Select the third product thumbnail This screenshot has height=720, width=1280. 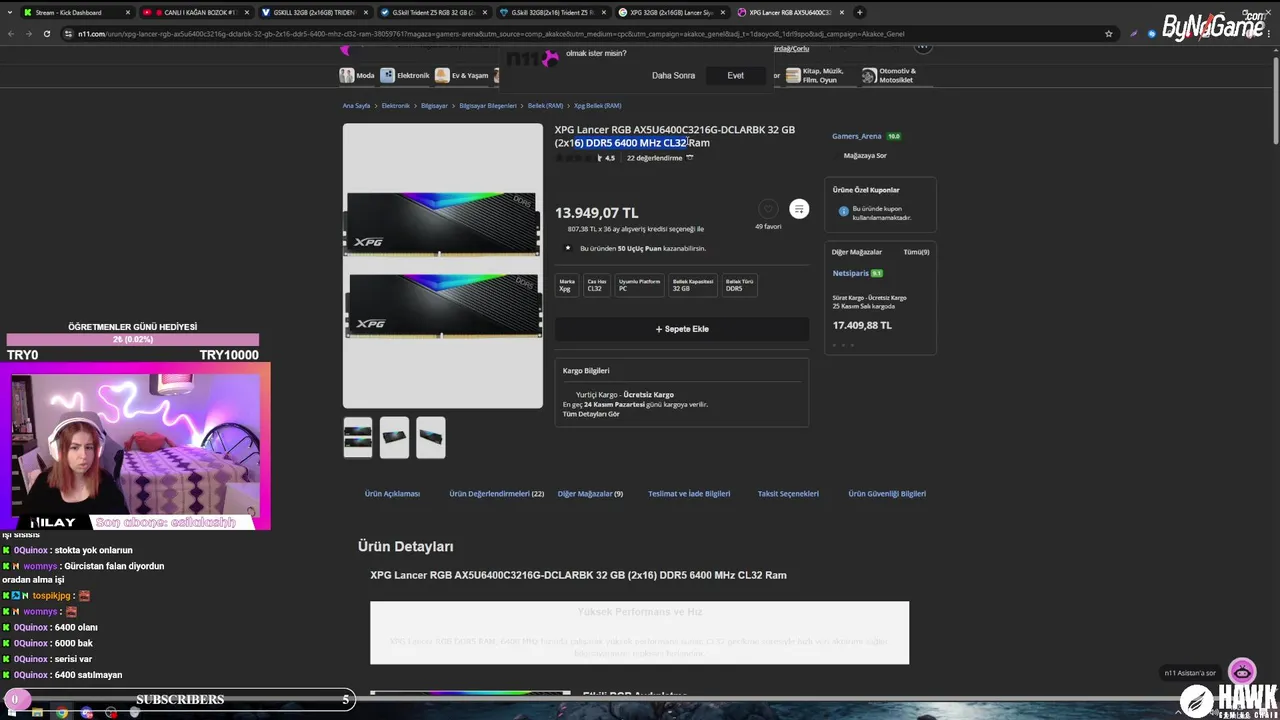coord(431,437)
